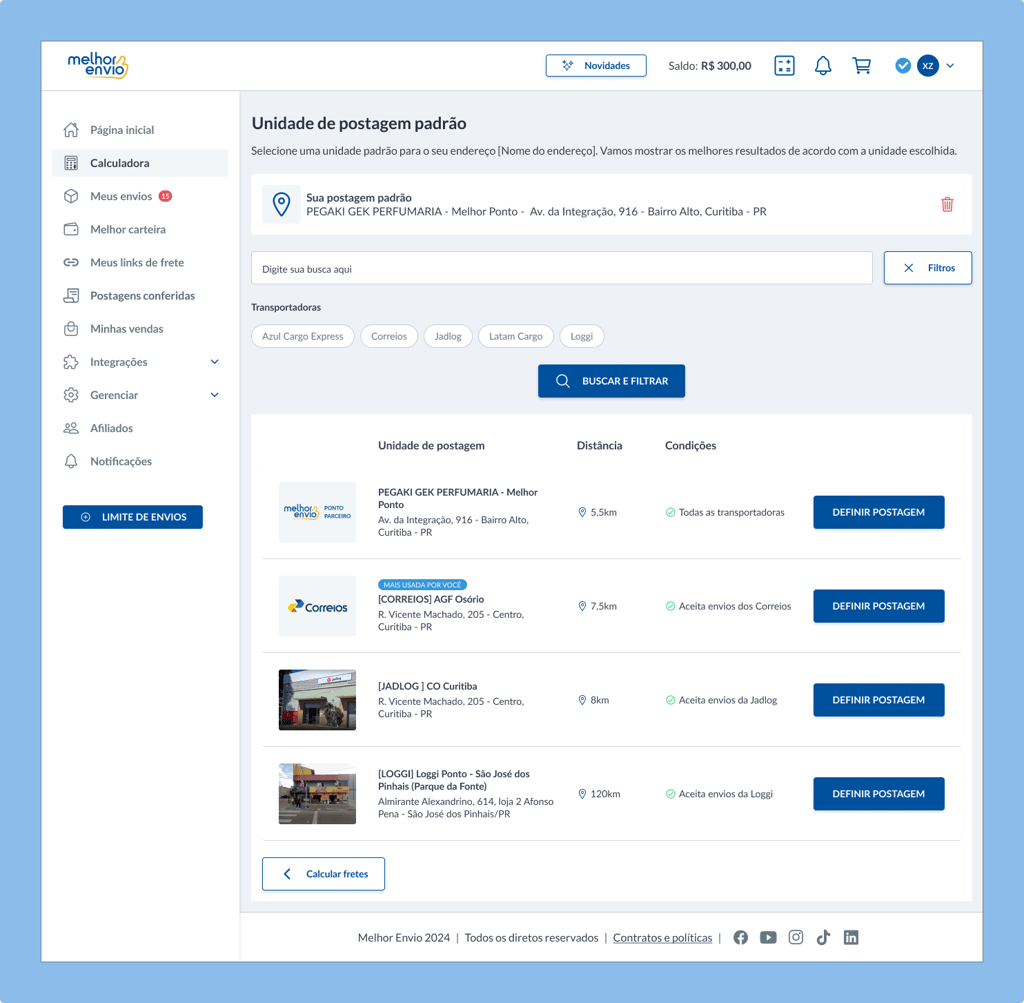Go to Página inicial in sidebar
The image size is (1024, 1003).
point(140,130)
